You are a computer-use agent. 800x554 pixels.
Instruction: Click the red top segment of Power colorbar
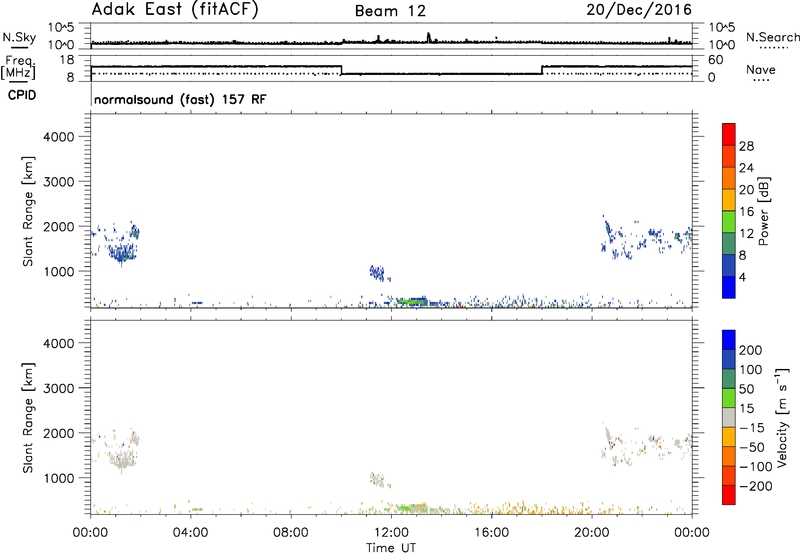pyautogui.click(x=729, y=134)
